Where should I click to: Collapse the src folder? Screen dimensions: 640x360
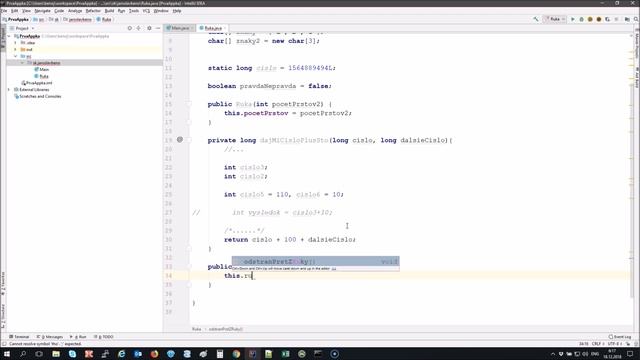(x=16, y=56)
